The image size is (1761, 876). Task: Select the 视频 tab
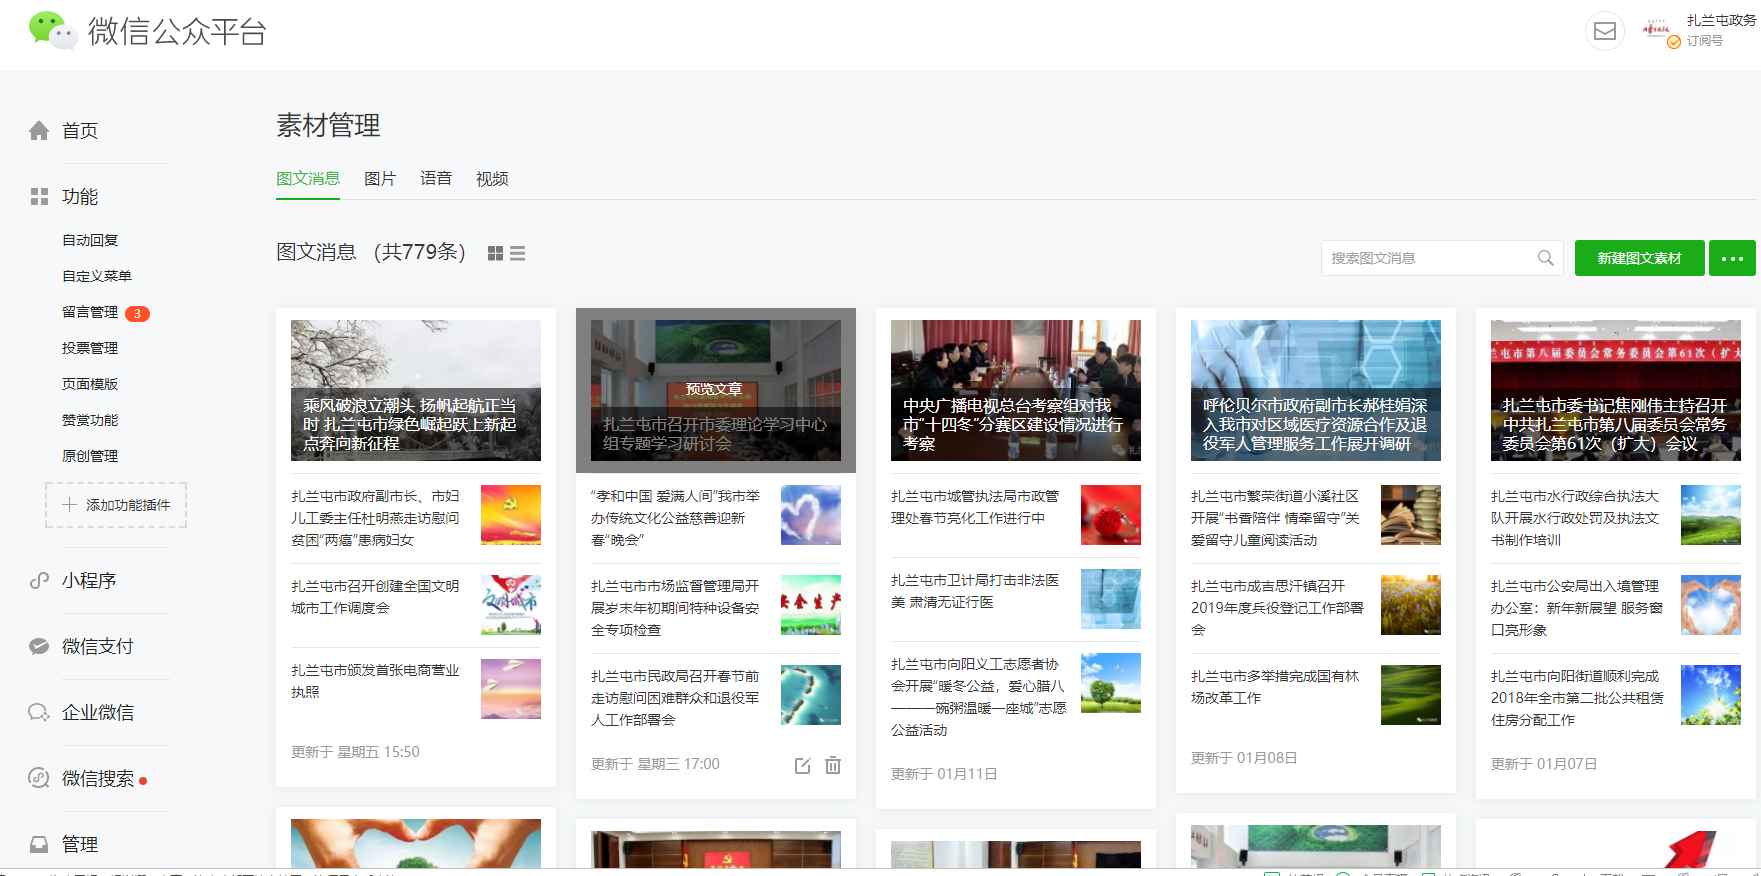click(492, 179)
